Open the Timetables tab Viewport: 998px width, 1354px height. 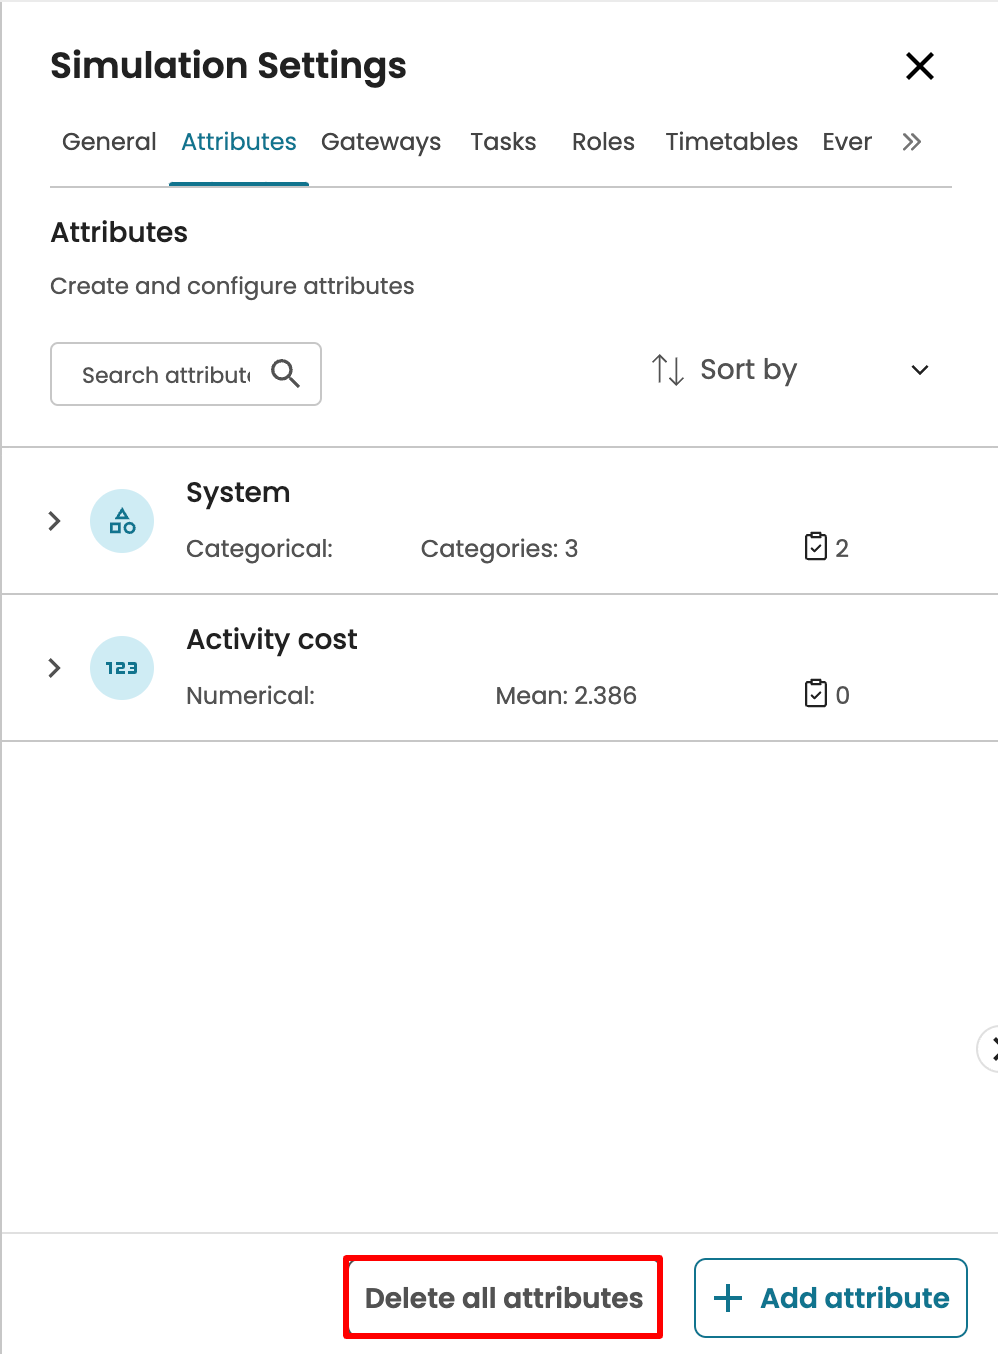[x=731, y=142]
